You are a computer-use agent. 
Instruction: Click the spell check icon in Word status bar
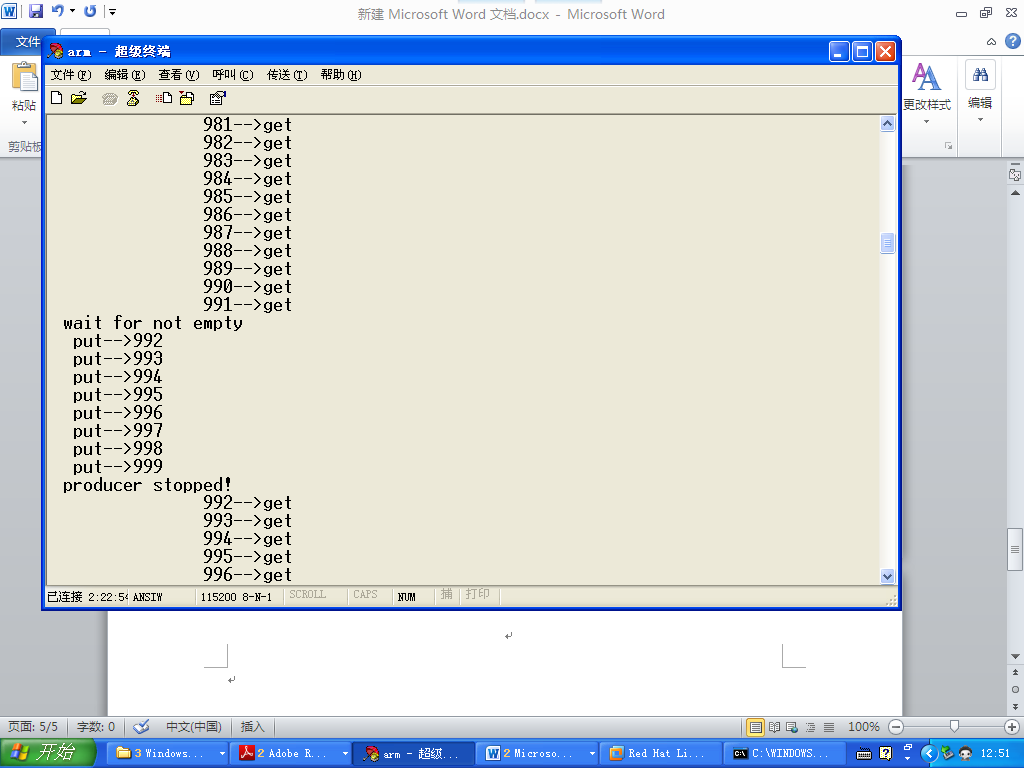click(x=141, y=726)
